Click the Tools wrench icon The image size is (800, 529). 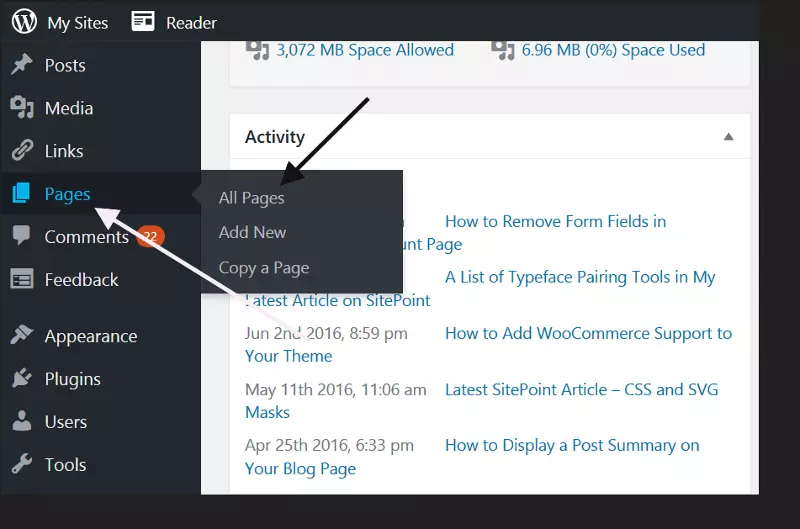[22, 464]
